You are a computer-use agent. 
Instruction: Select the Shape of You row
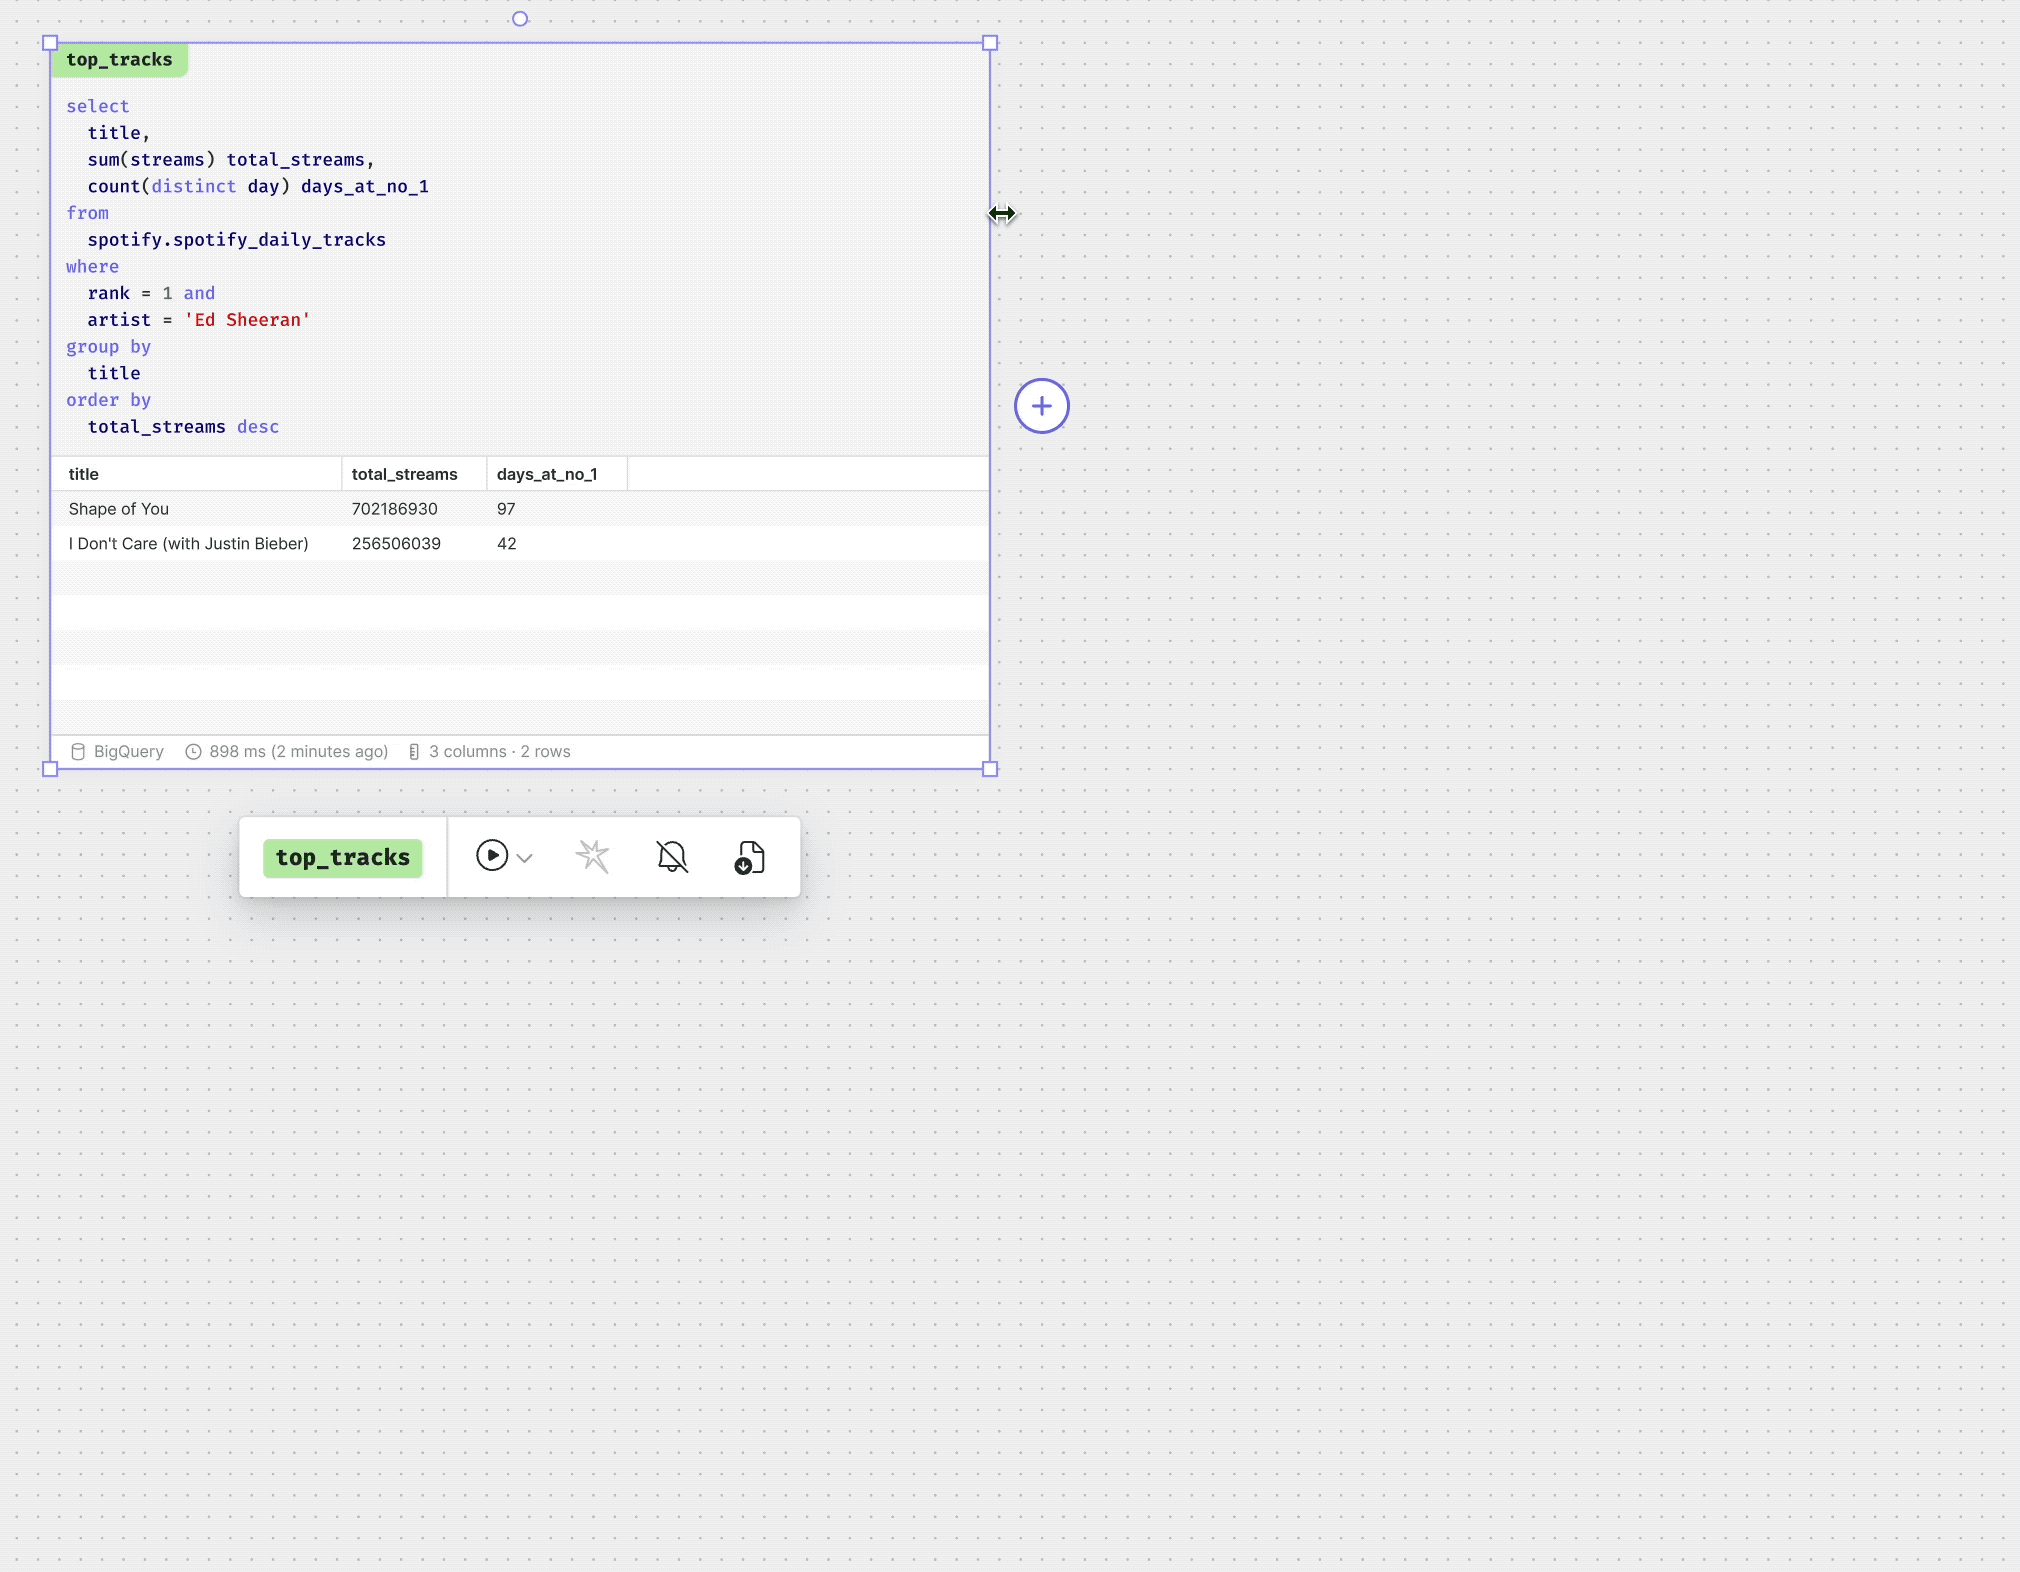[x=119, y=509]
